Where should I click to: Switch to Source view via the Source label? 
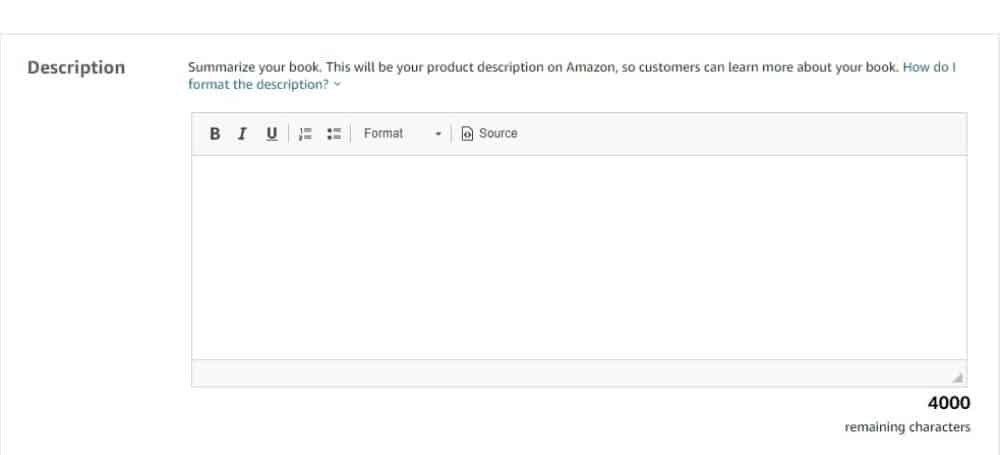[x=498, y=133]
